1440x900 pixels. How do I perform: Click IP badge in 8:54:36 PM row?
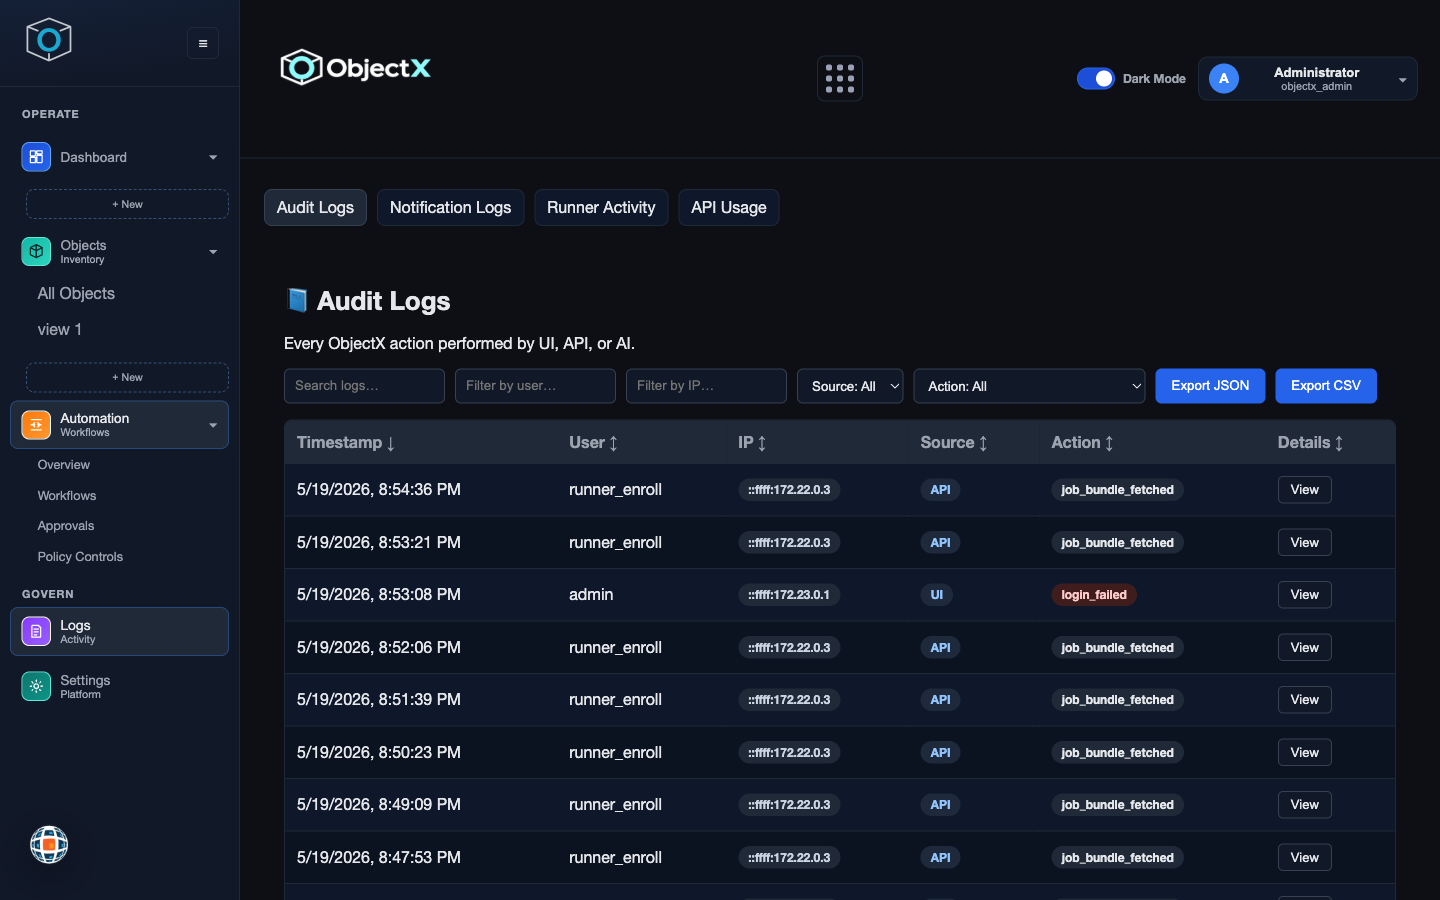pos(789,490)
